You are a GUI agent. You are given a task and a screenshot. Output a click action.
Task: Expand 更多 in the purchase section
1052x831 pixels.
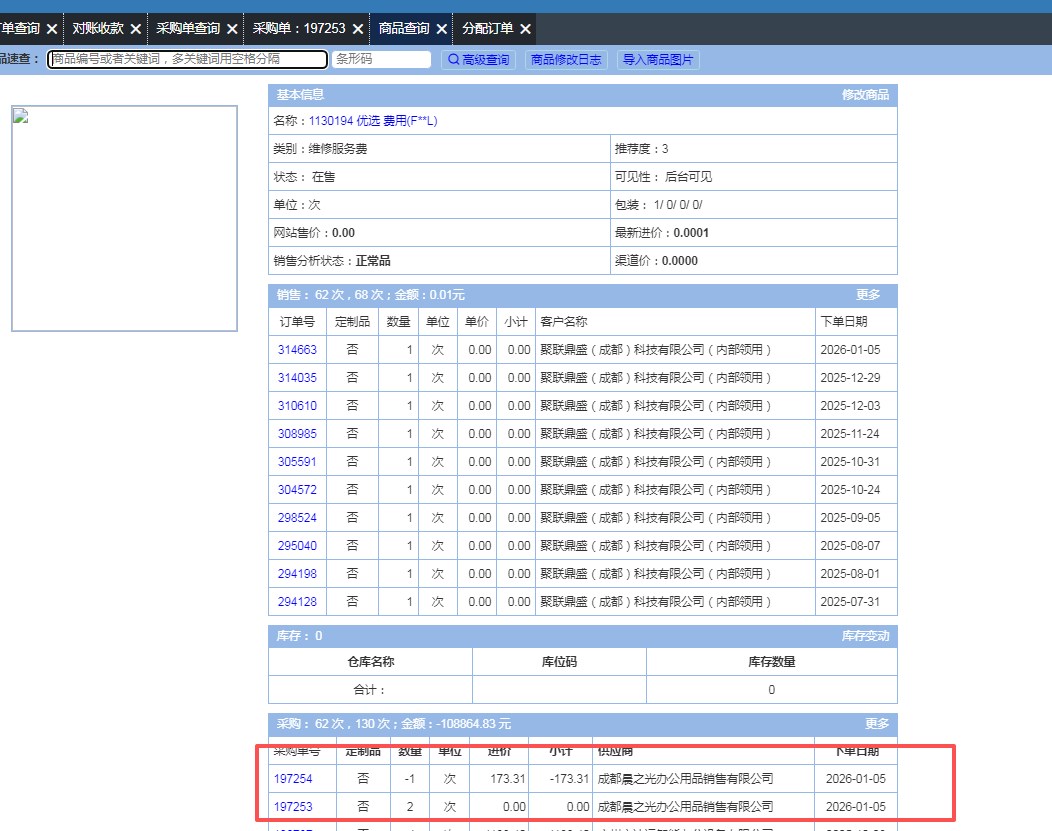(877, 724)
